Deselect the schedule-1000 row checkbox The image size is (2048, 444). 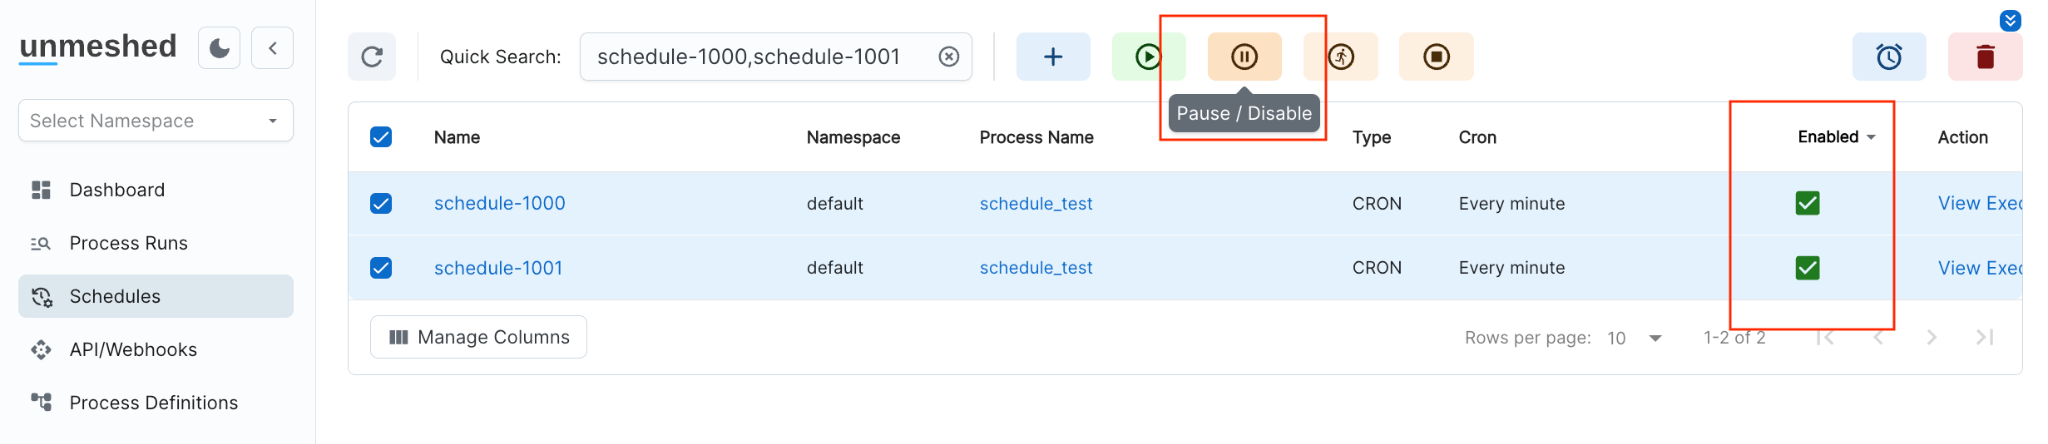coord(381,204)
